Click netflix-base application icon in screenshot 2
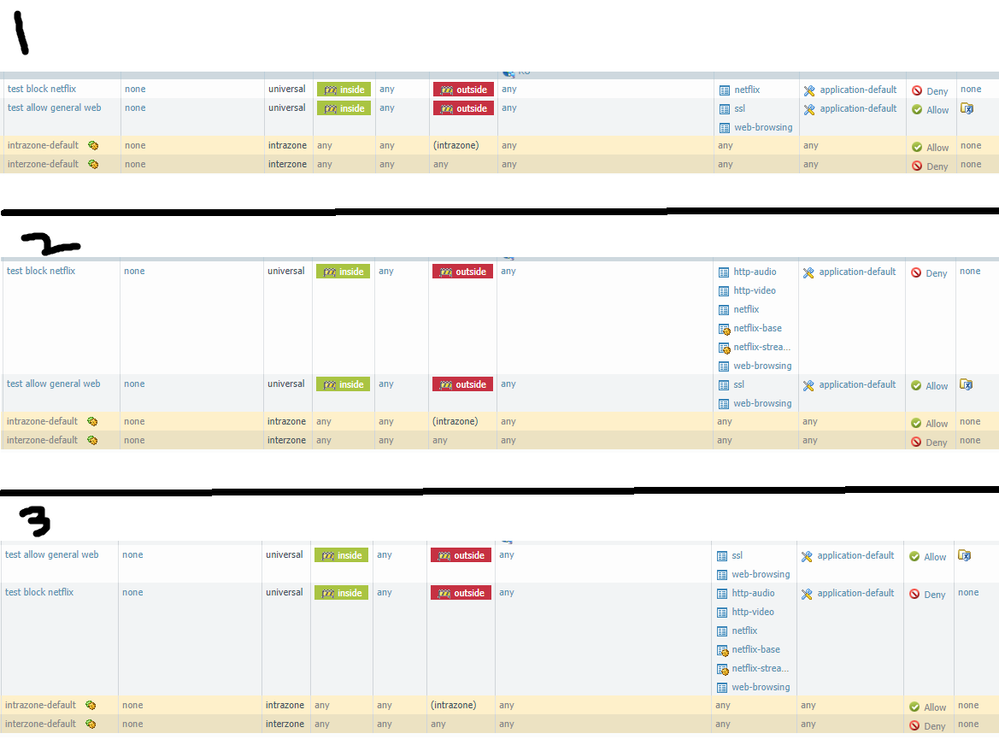The height and width of the screenshot is (738, 999). click(724, 329)
